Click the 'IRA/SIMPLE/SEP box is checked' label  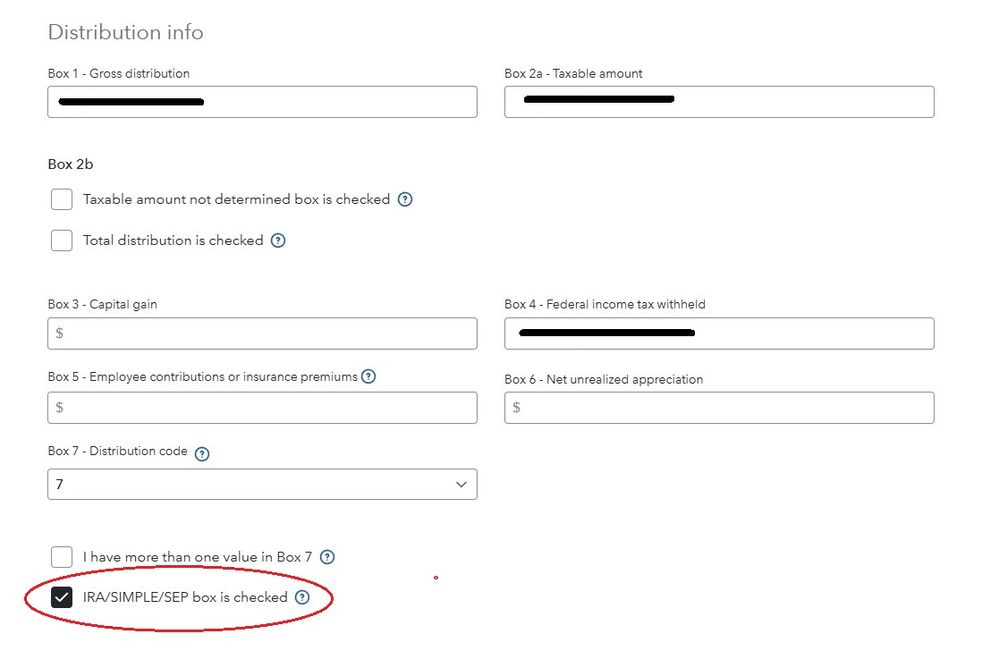[185, 597]
